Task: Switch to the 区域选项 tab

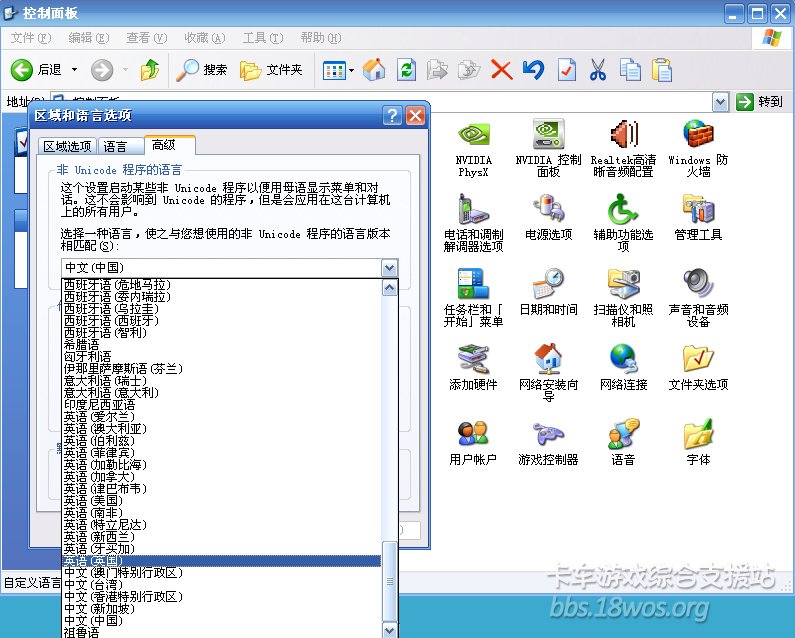Action: pyautogui.click(x=66, y=146)
